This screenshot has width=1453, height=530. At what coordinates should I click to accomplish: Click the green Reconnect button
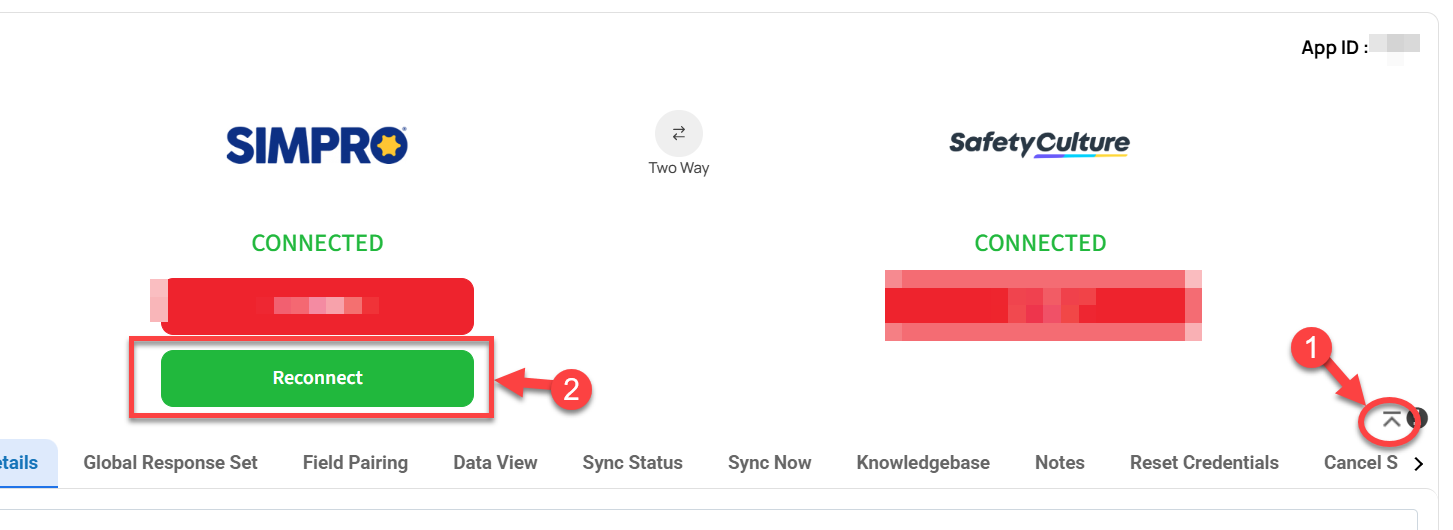coord(317,378)
